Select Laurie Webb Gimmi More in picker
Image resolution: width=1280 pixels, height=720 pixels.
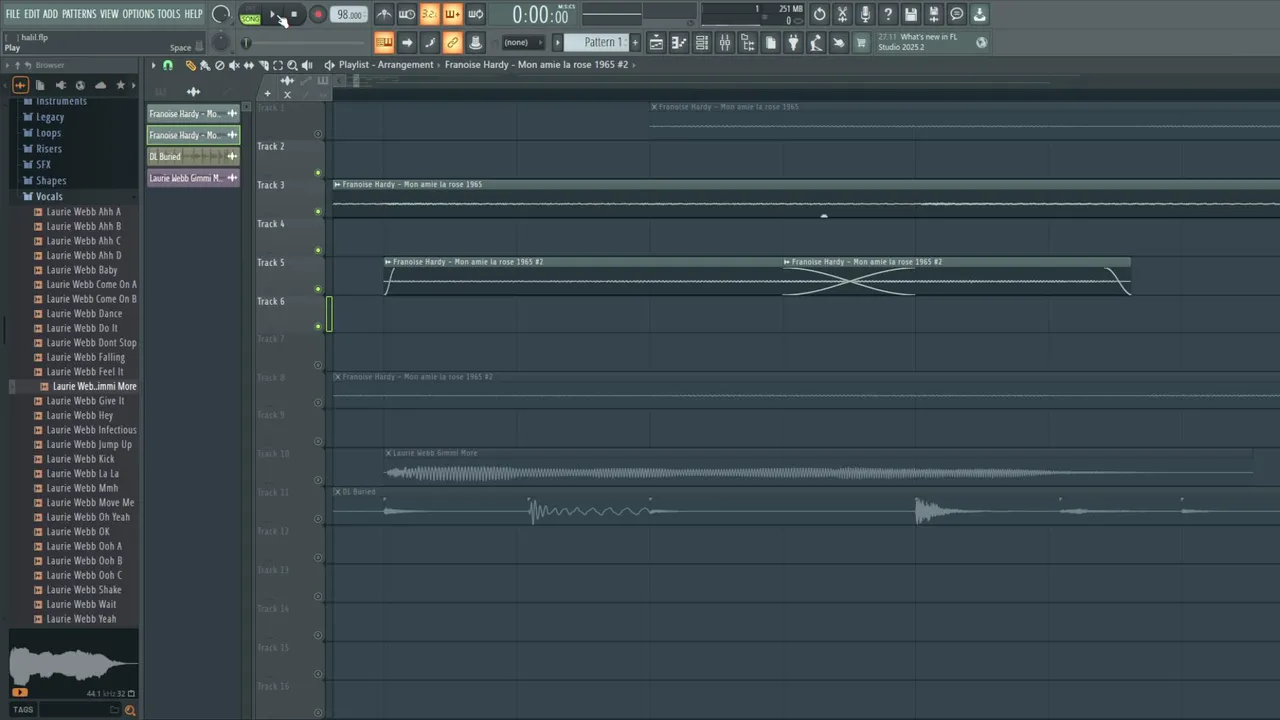tap(193, 178)
